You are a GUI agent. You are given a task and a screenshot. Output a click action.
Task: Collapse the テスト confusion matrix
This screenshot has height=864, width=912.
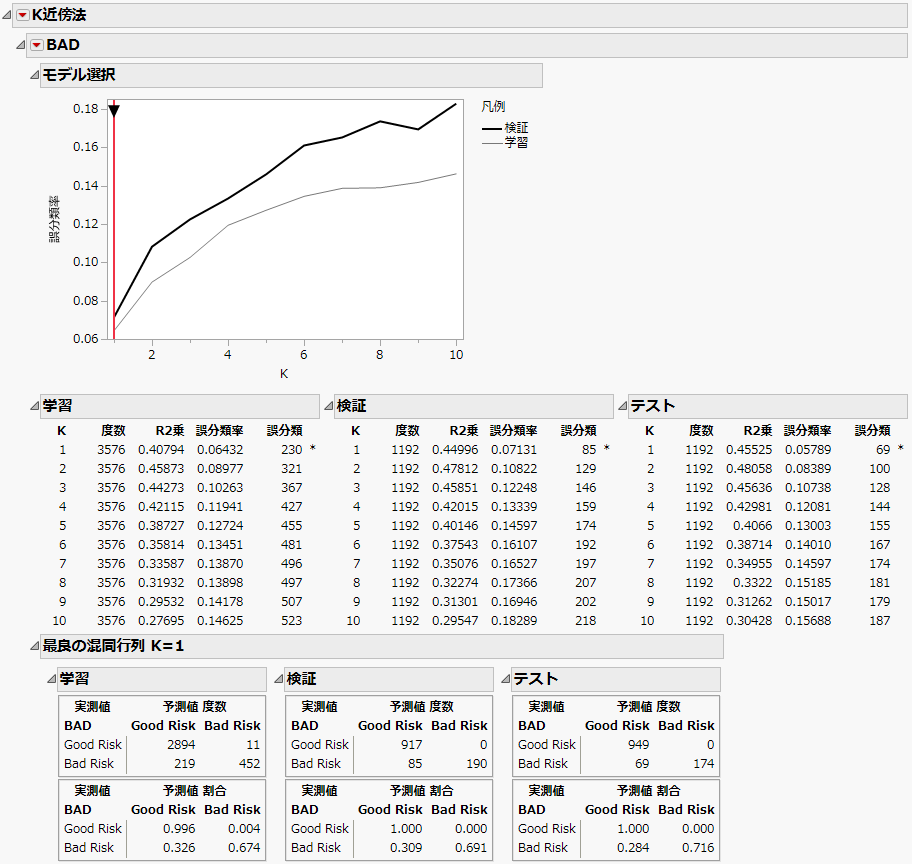pos(504,679)
